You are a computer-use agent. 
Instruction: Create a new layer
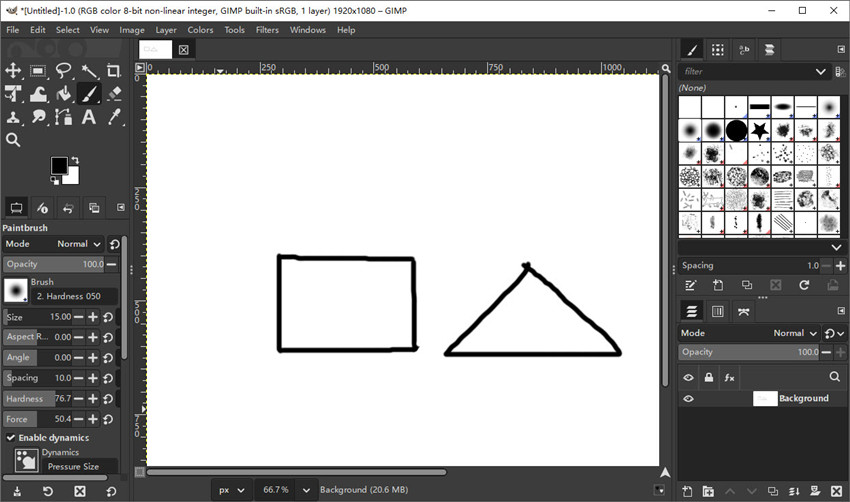[x=687, y=491]
